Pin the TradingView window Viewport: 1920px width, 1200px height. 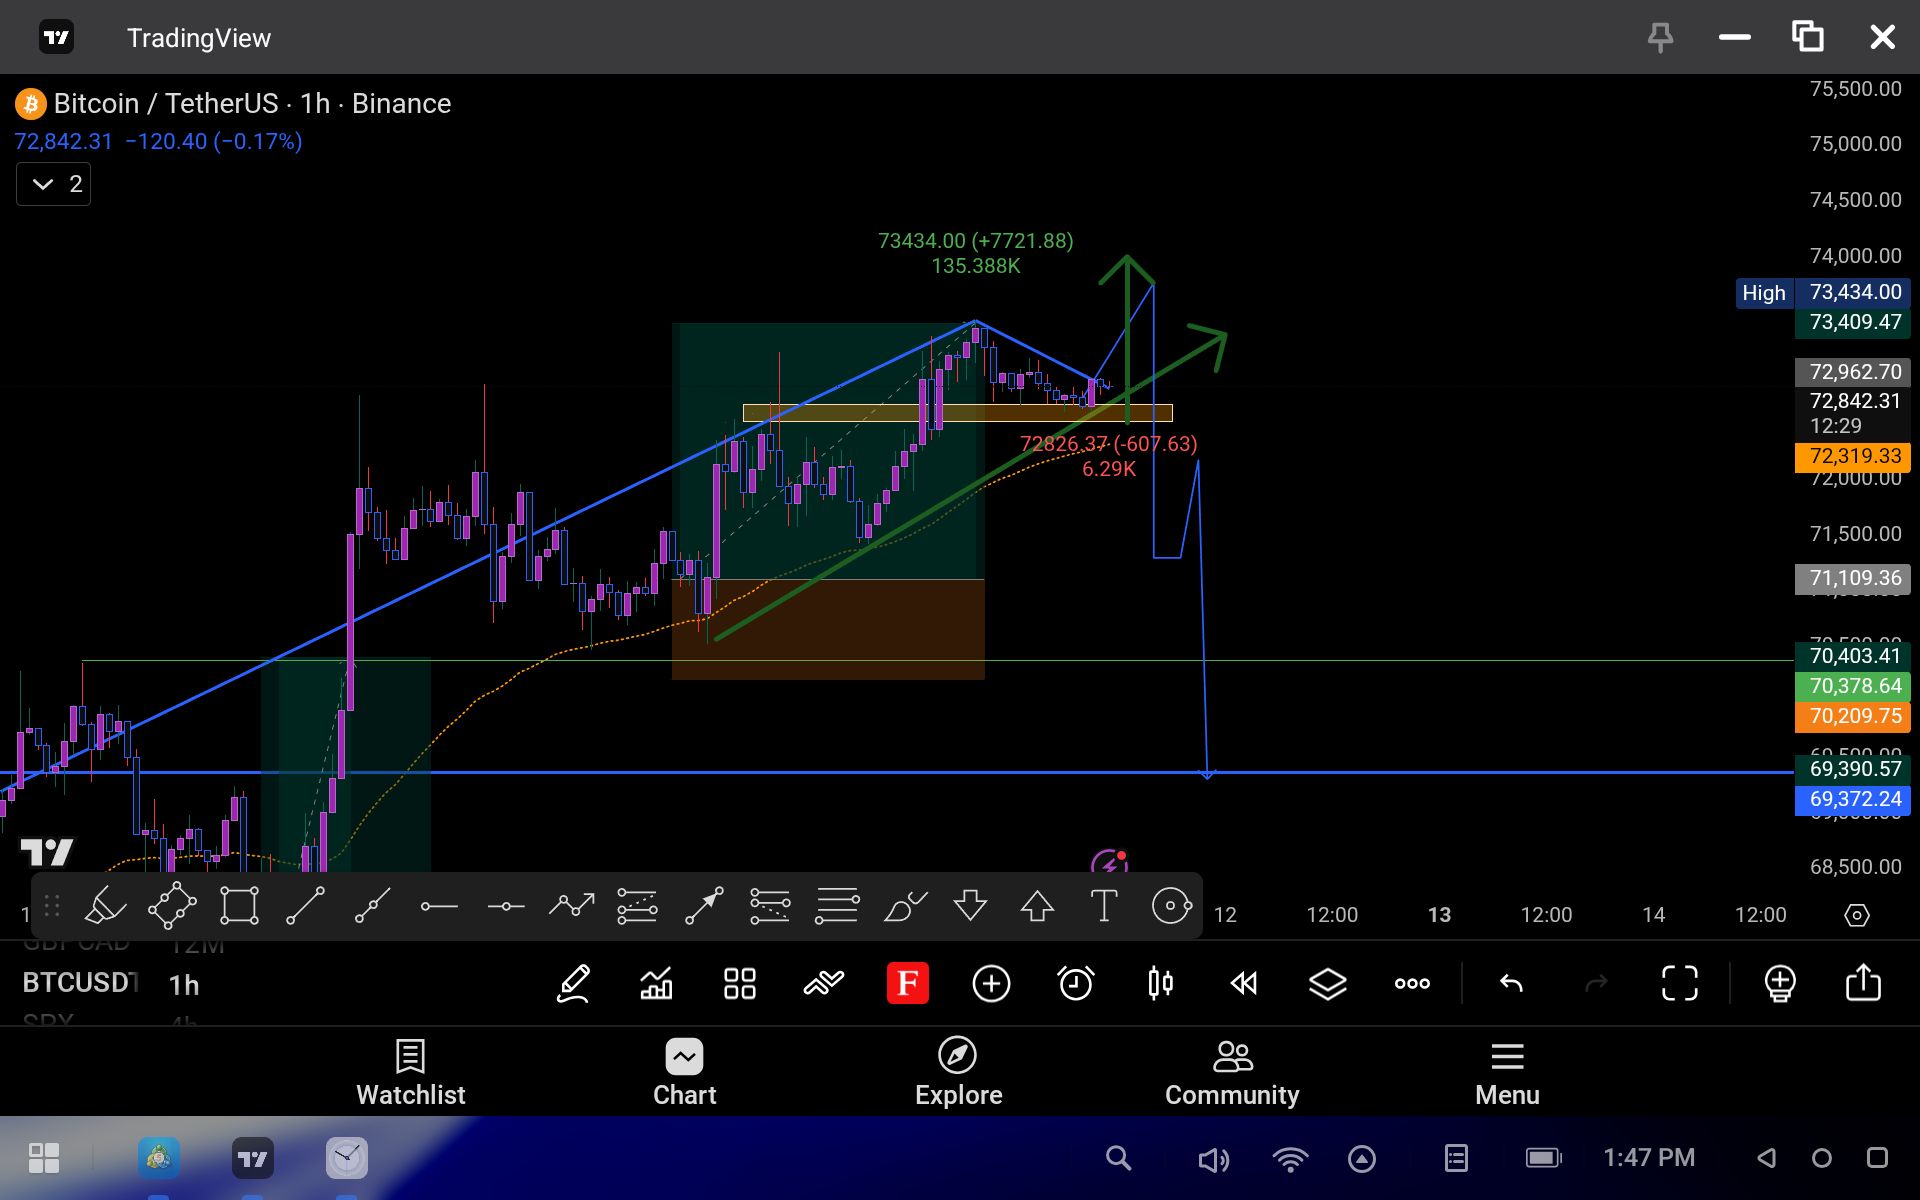click(x=1660, y=38)
